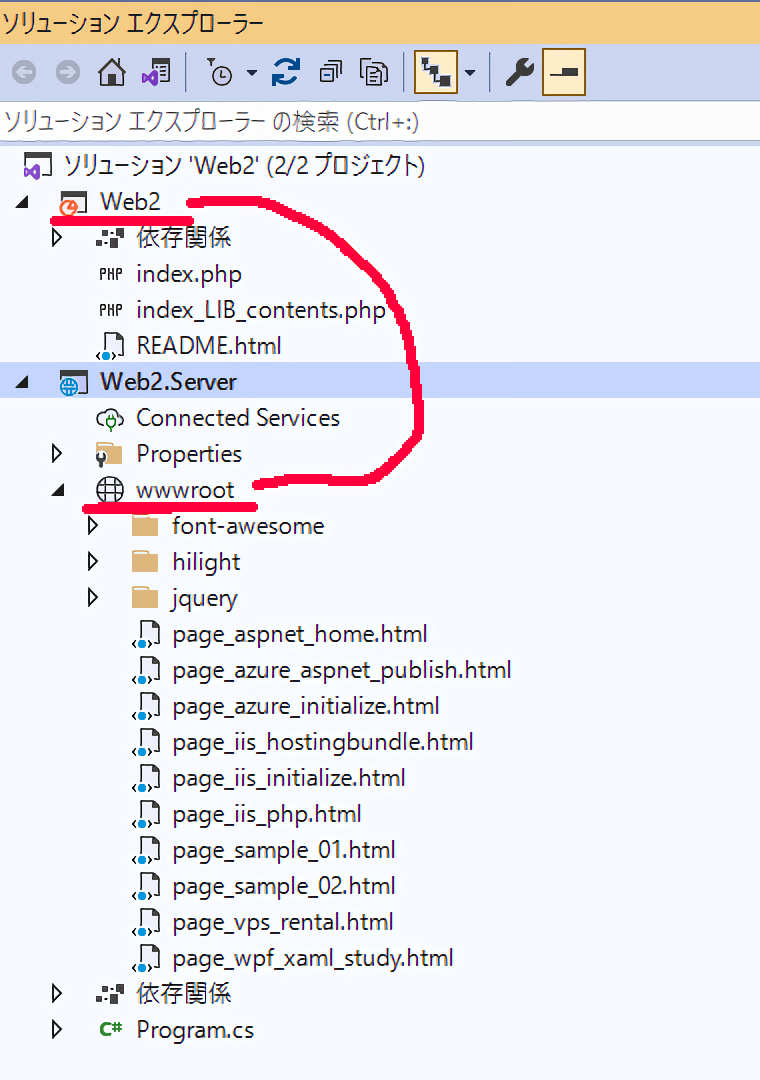Select the index.php file
760x1080 pixels.
coord(188,274)
